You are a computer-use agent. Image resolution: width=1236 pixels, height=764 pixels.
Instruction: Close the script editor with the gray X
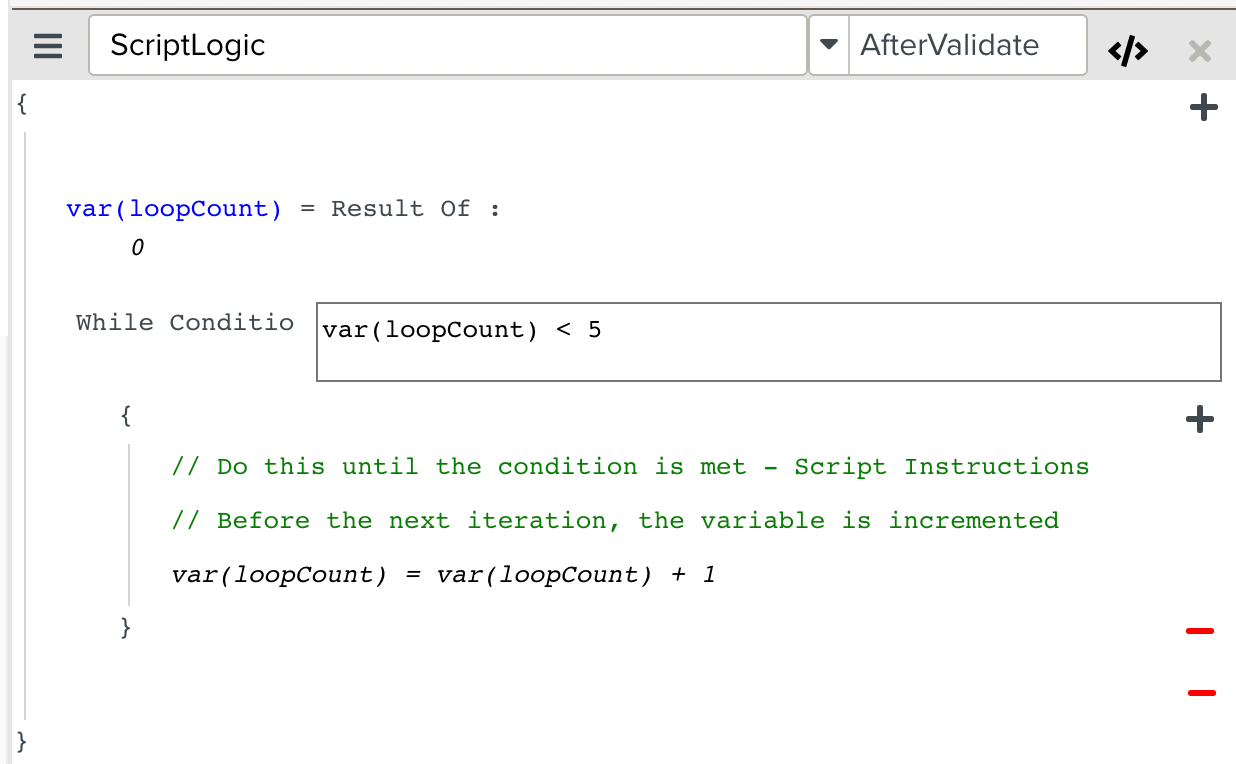click(x=1199, y=51)
